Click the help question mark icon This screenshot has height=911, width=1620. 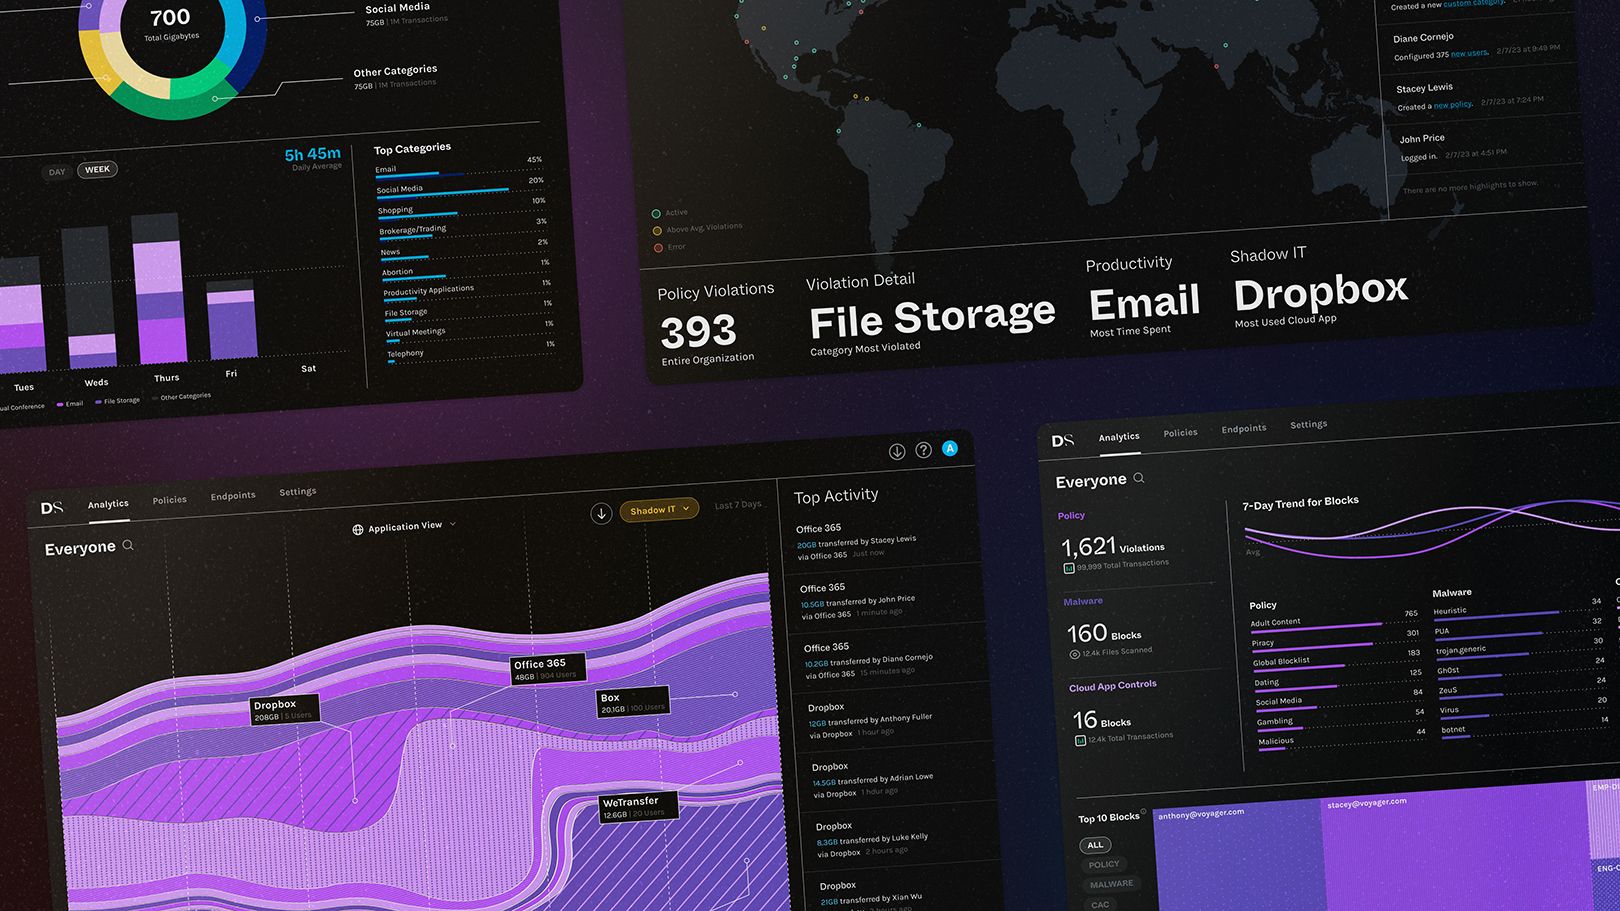(x=923, y=450)
